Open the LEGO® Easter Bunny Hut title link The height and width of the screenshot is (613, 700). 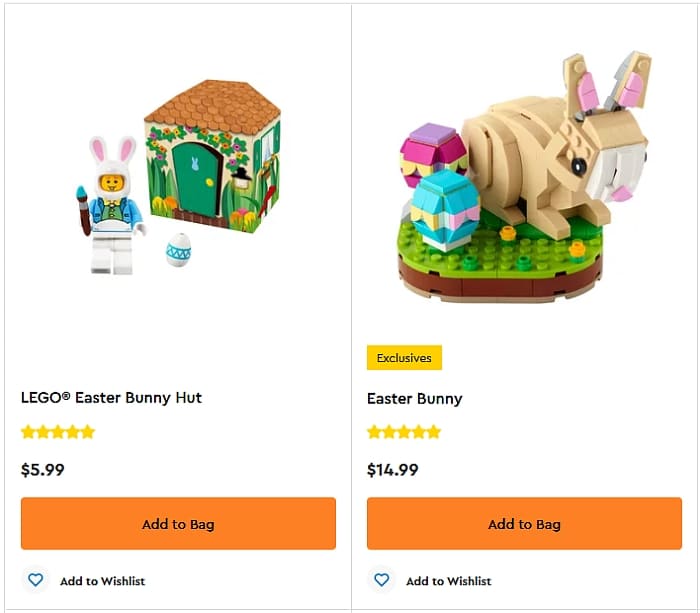[111, 397]
